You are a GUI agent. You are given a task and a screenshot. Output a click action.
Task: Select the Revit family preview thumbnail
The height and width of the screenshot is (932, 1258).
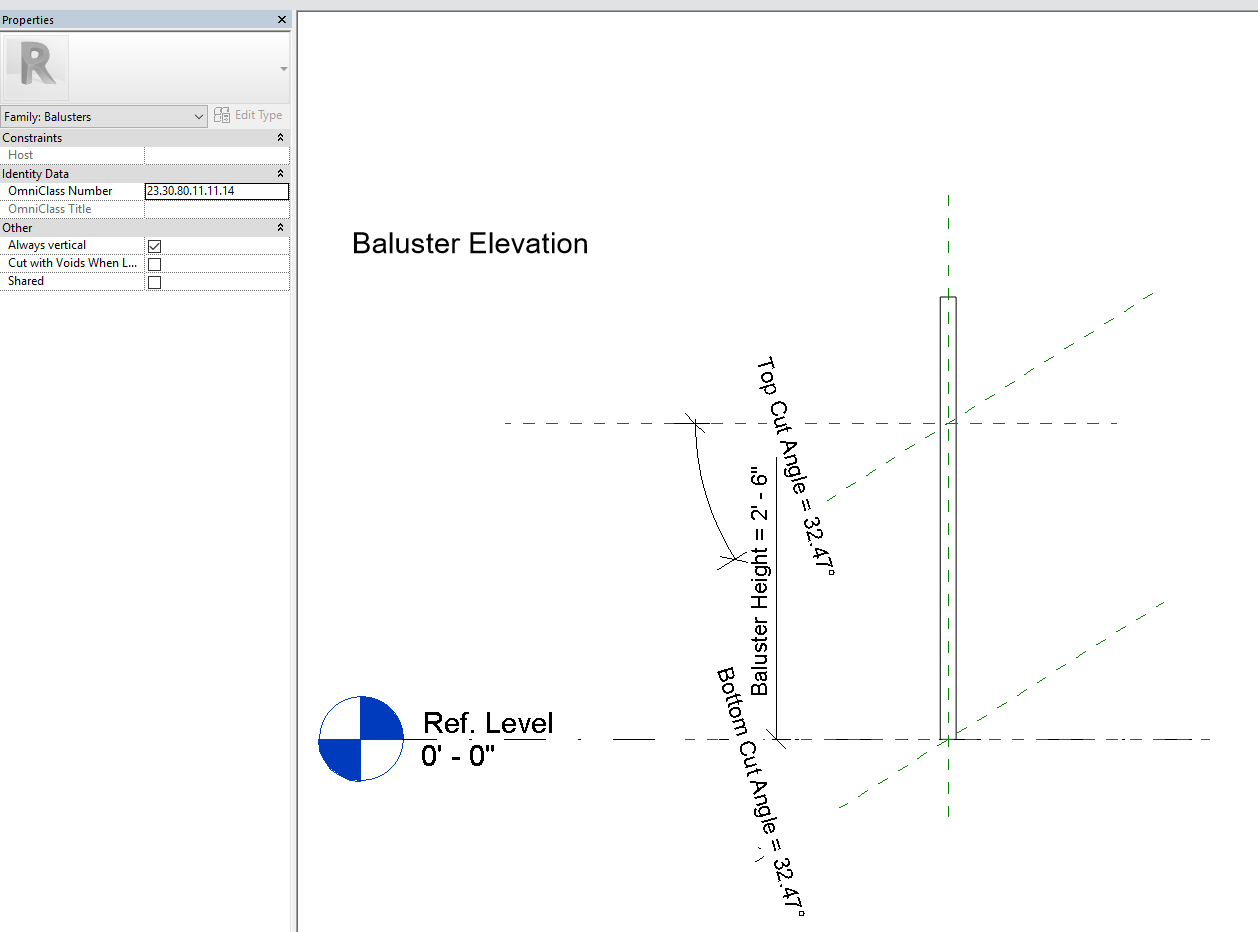[x=35, y=65]
